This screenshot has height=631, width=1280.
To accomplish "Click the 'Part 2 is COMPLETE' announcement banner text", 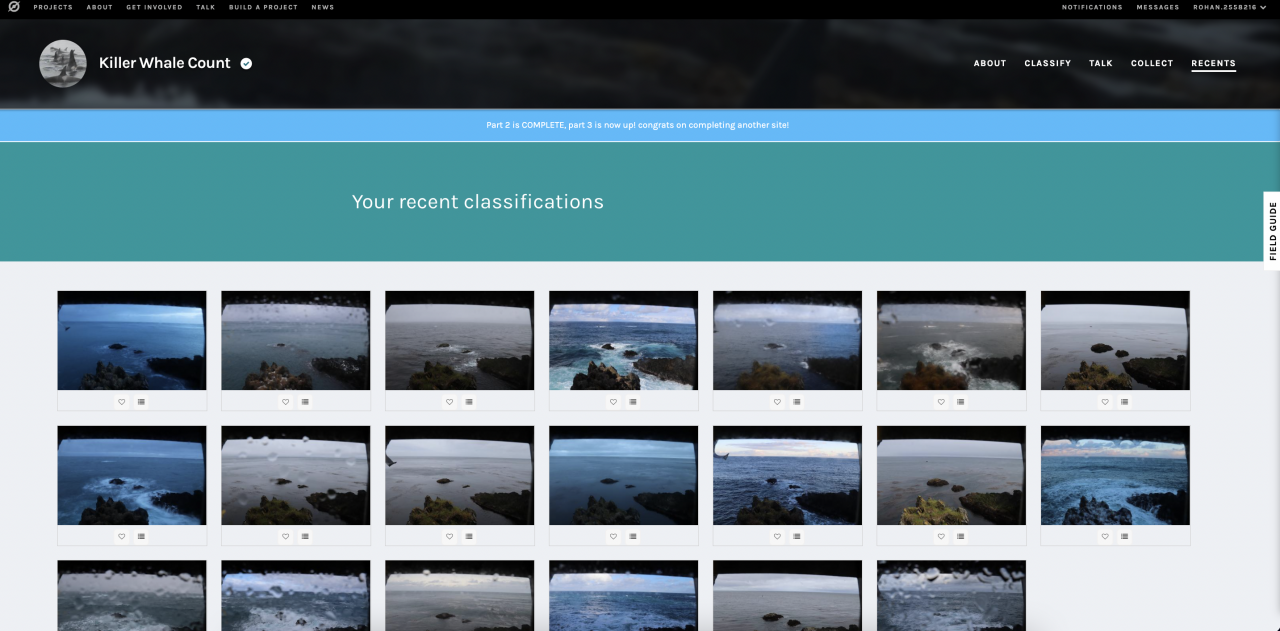I will pyautogui.click(x=638, y=125).
